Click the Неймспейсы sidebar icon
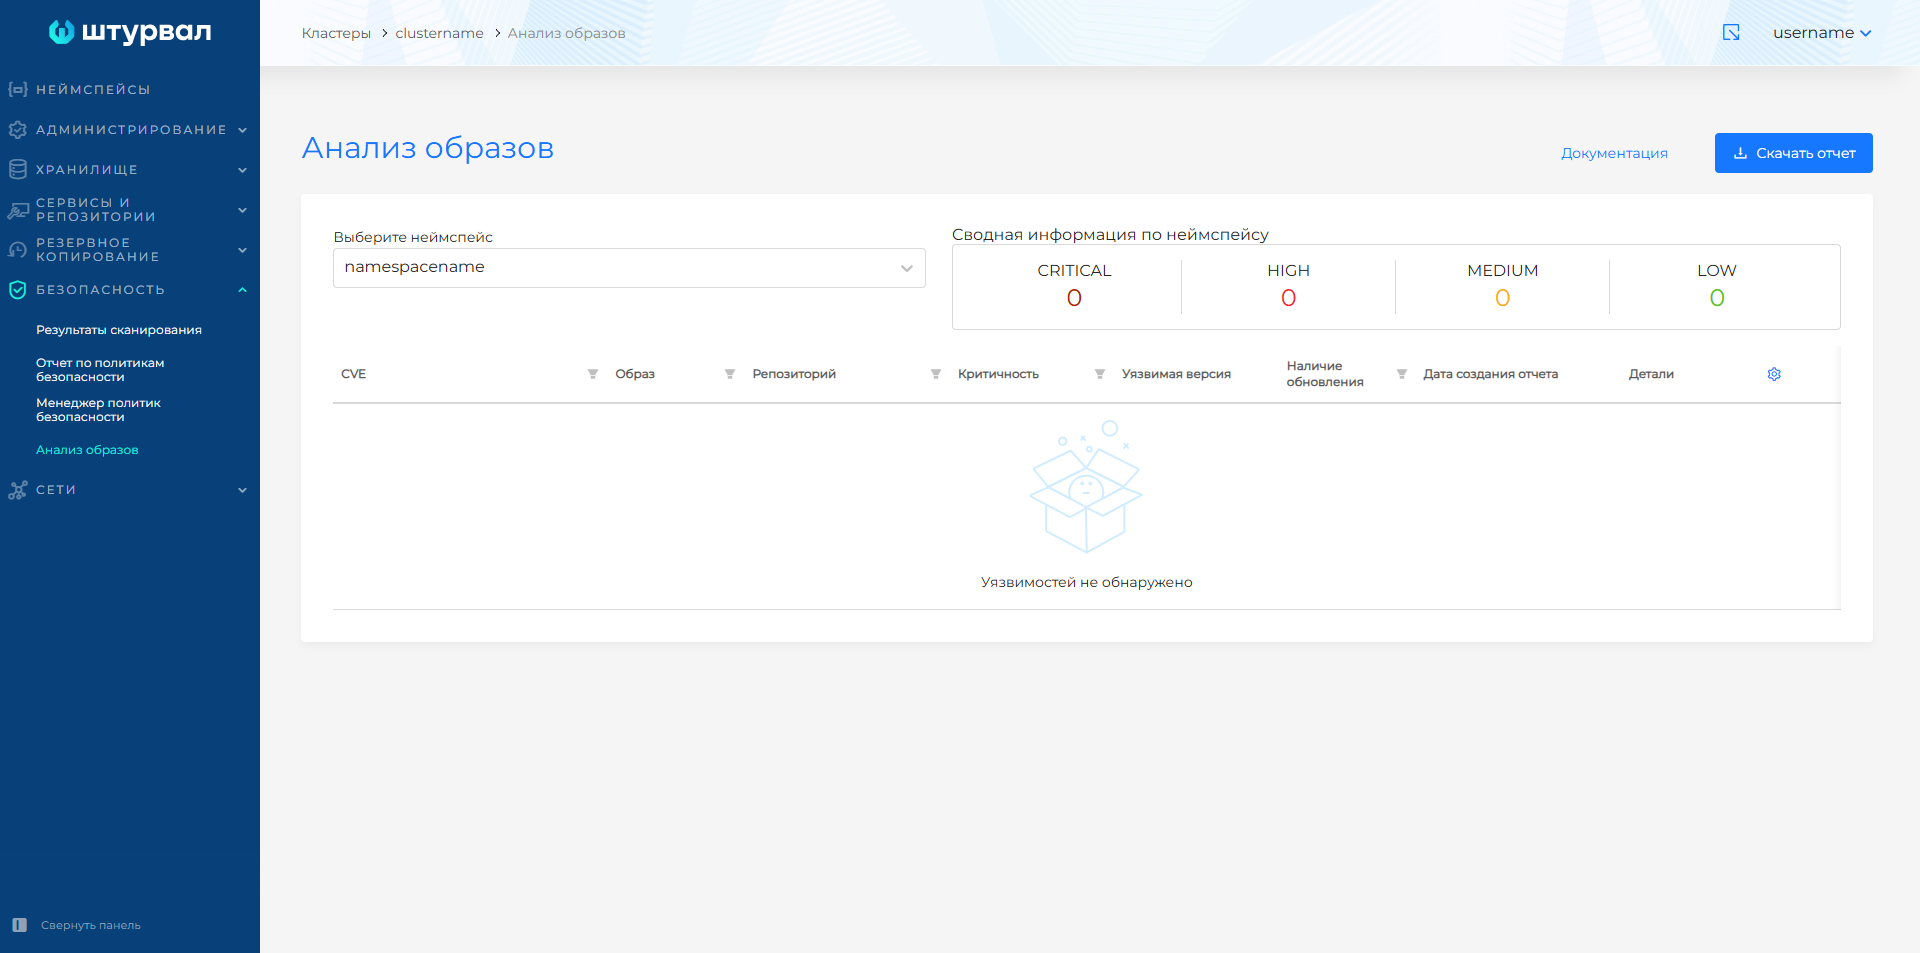Image resolution: width=1920 pixels, height=953 pixels. pos(18,90)
